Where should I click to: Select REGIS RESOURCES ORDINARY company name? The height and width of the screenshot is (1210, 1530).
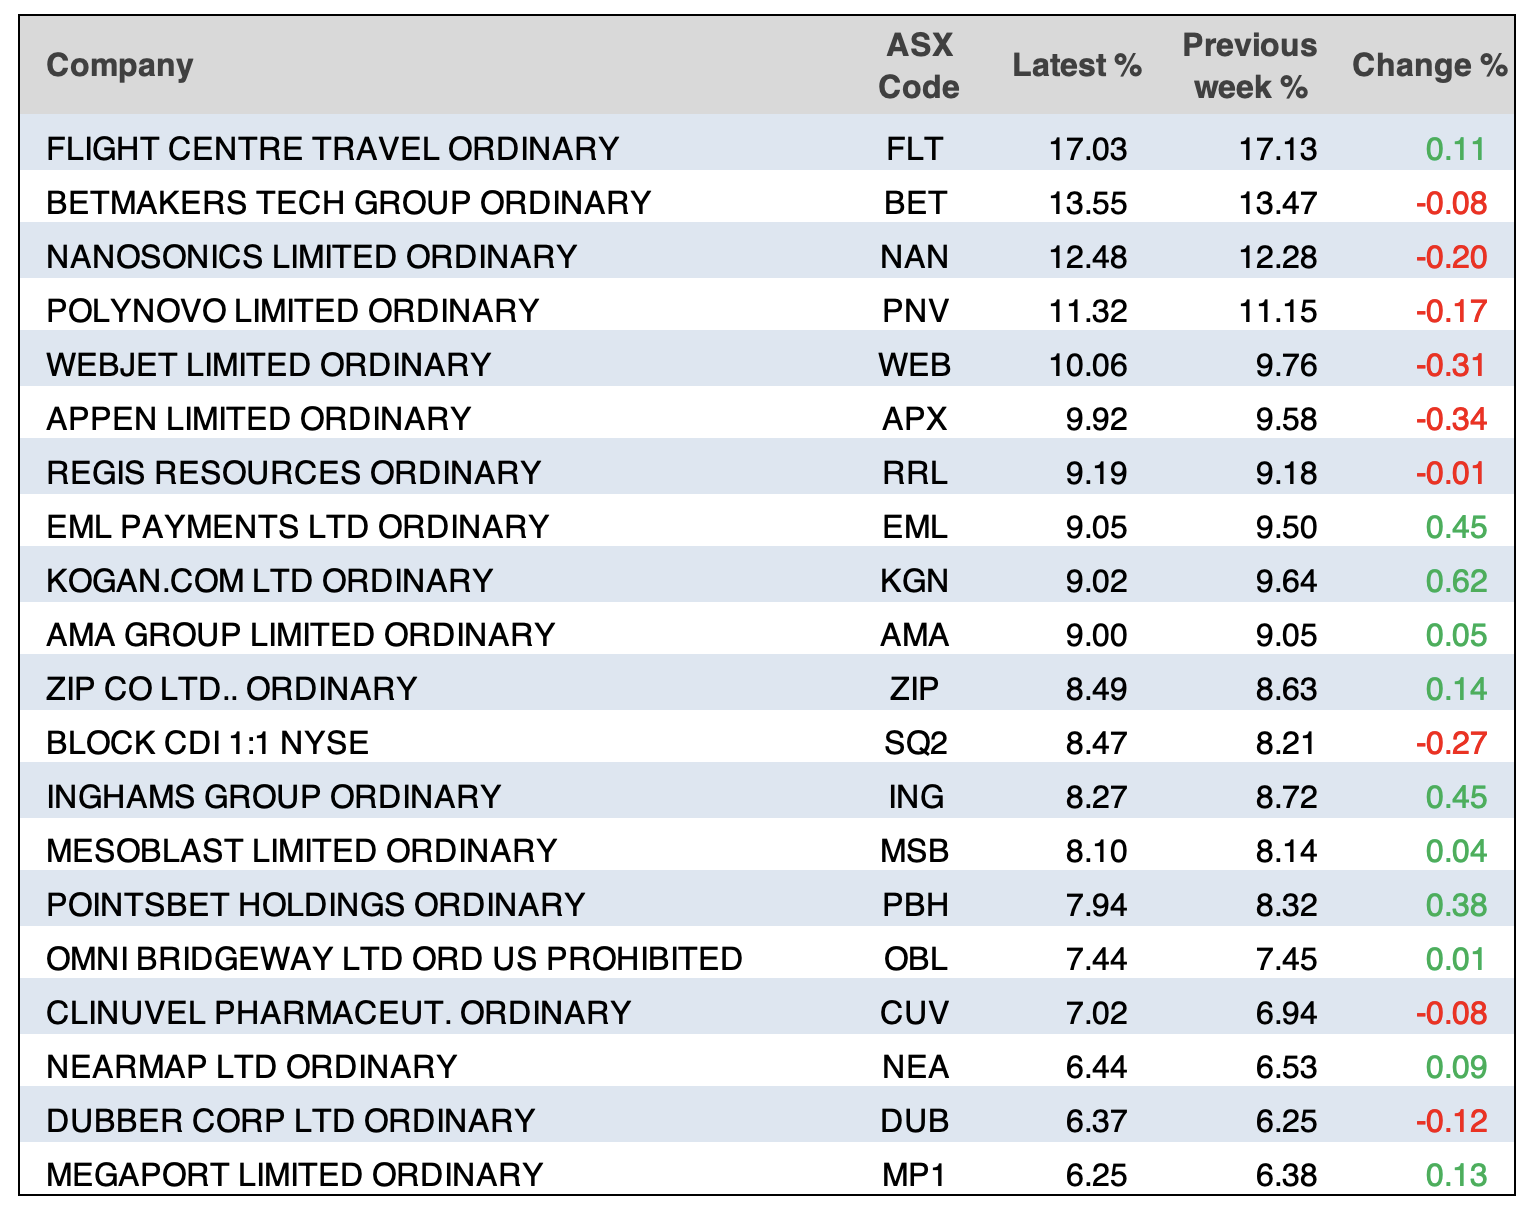point(293,473)
